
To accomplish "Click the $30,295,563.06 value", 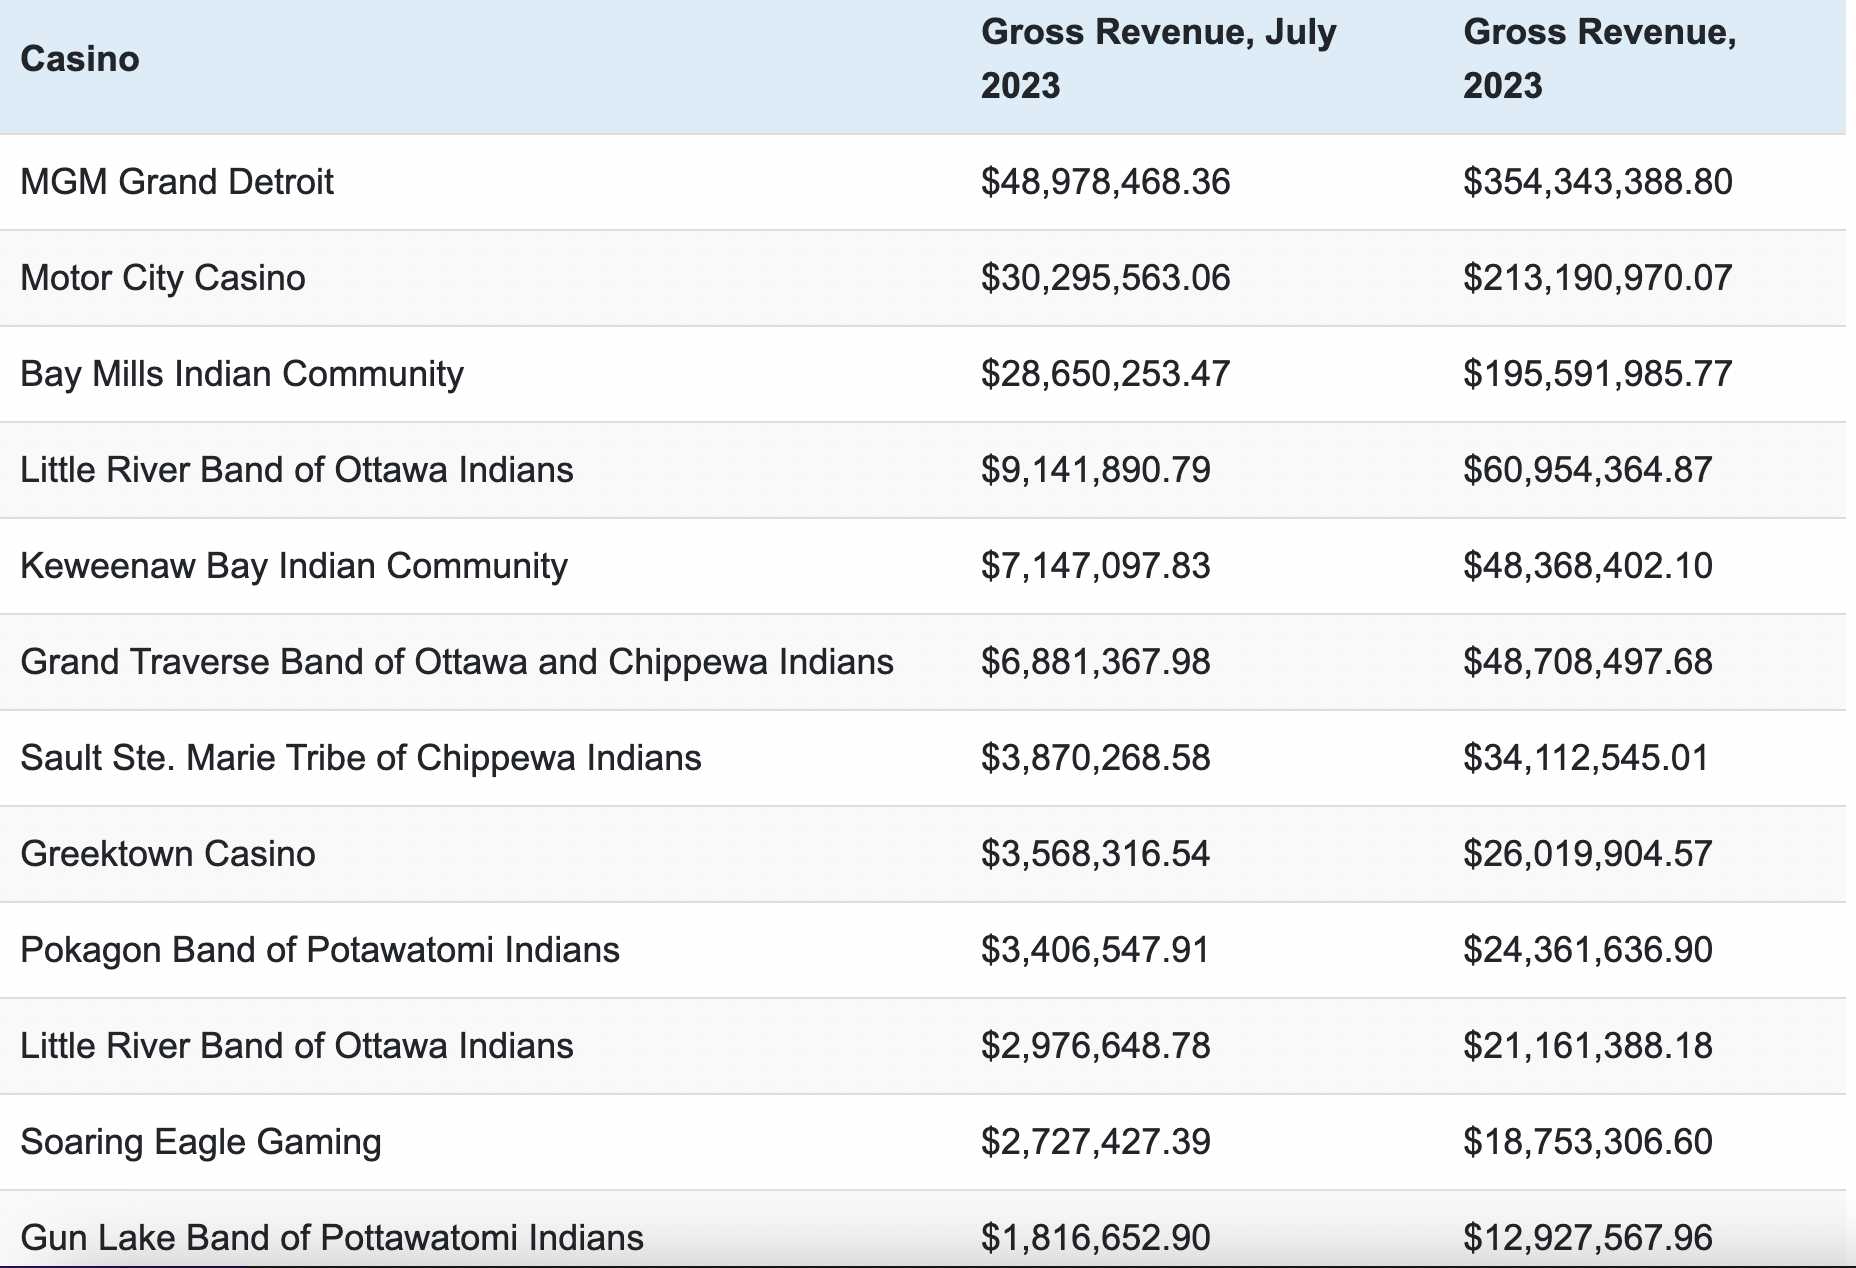I will click(1106, 278).
